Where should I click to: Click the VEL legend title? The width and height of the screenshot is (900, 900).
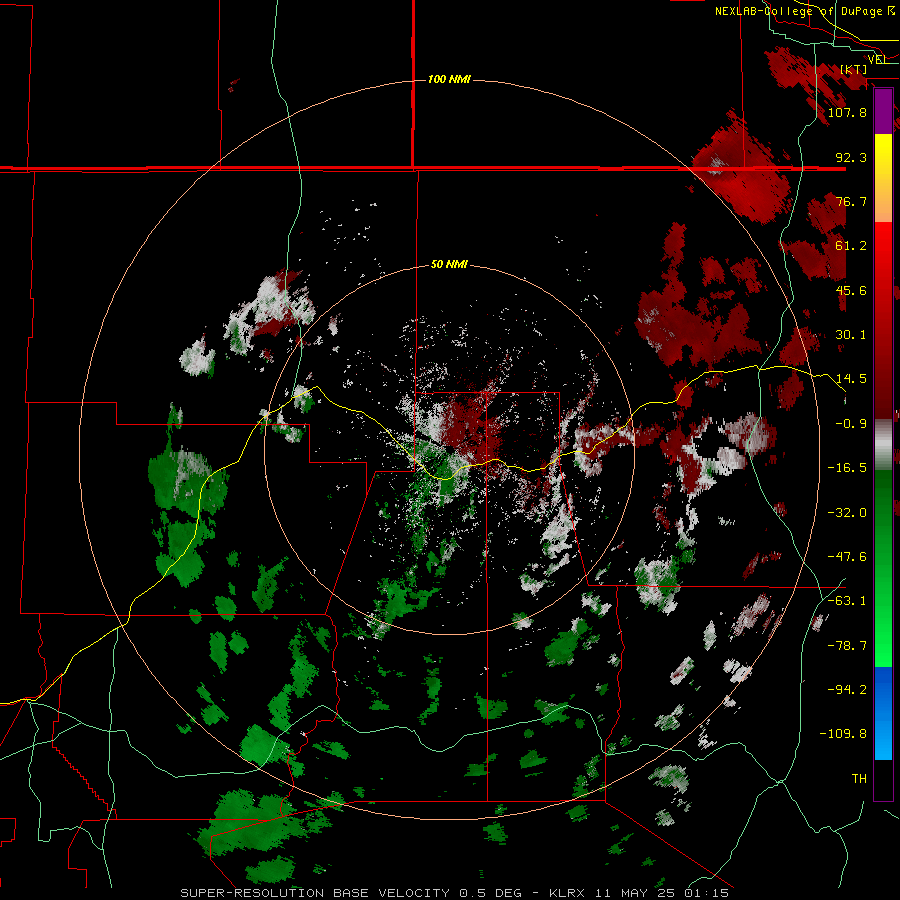click(x=878, y=59)
